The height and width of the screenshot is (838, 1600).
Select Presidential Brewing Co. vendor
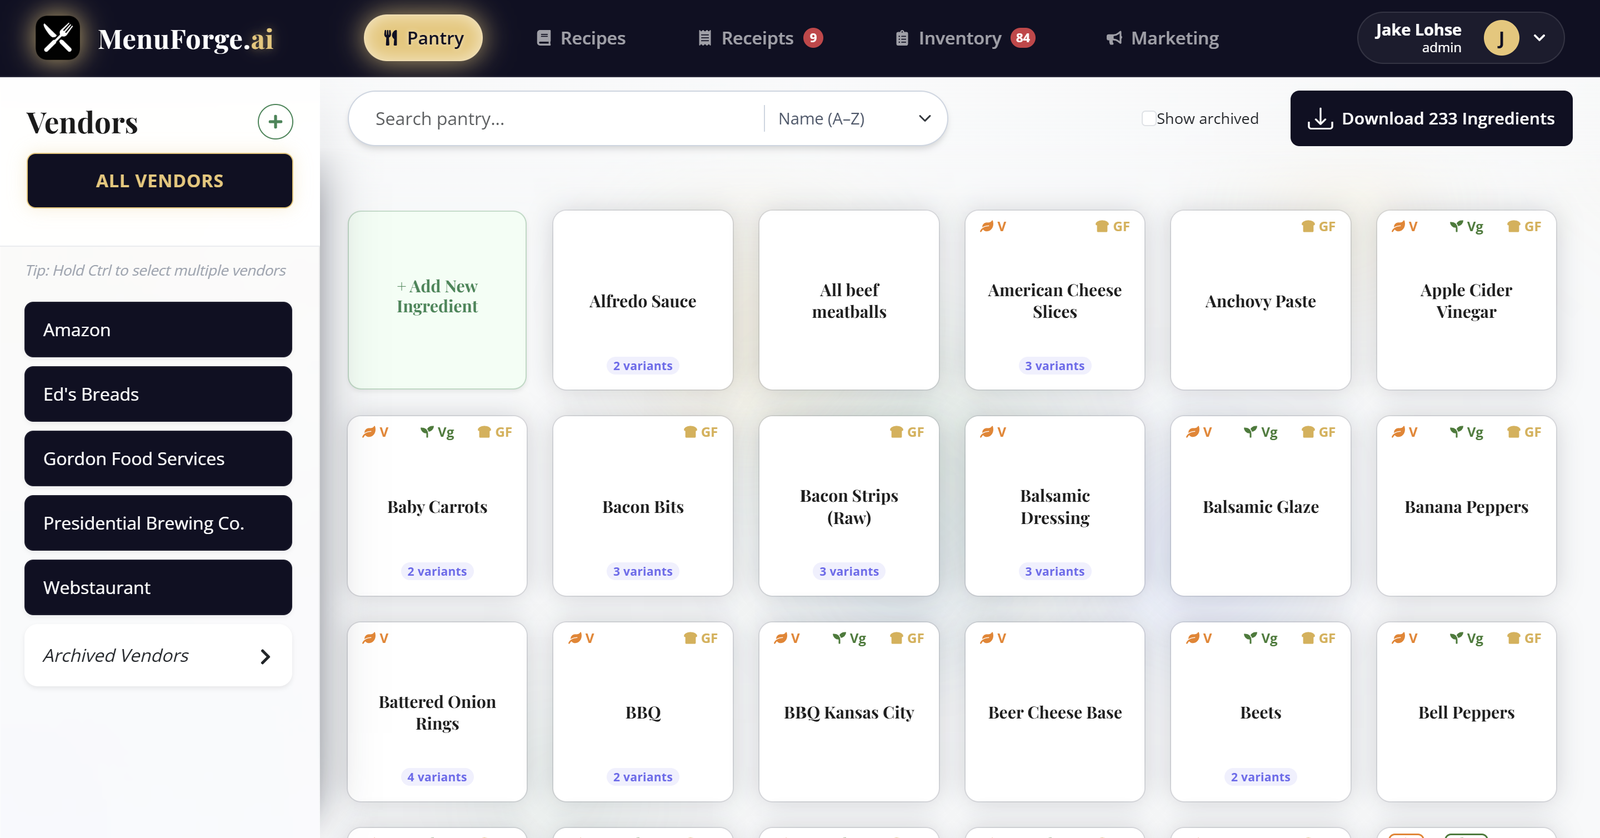point(158,523)
